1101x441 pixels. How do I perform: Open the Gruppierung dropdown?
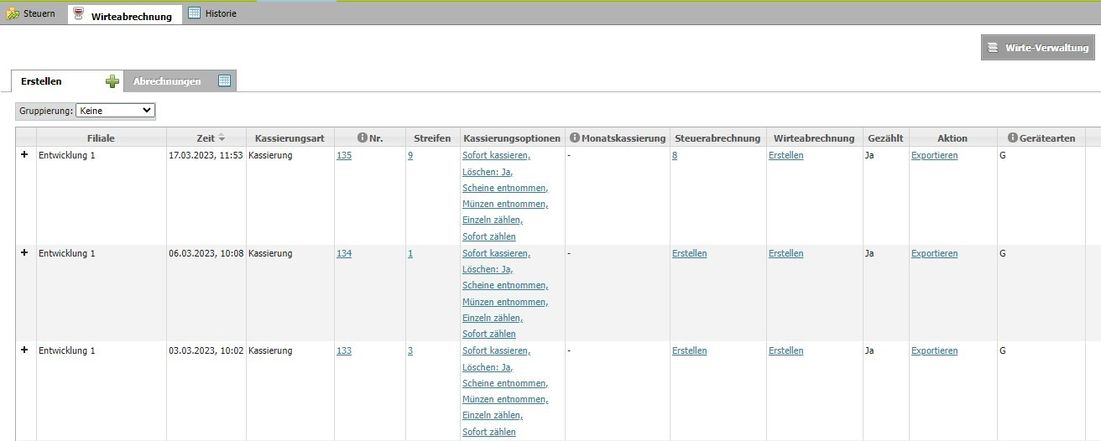(115, 110)
